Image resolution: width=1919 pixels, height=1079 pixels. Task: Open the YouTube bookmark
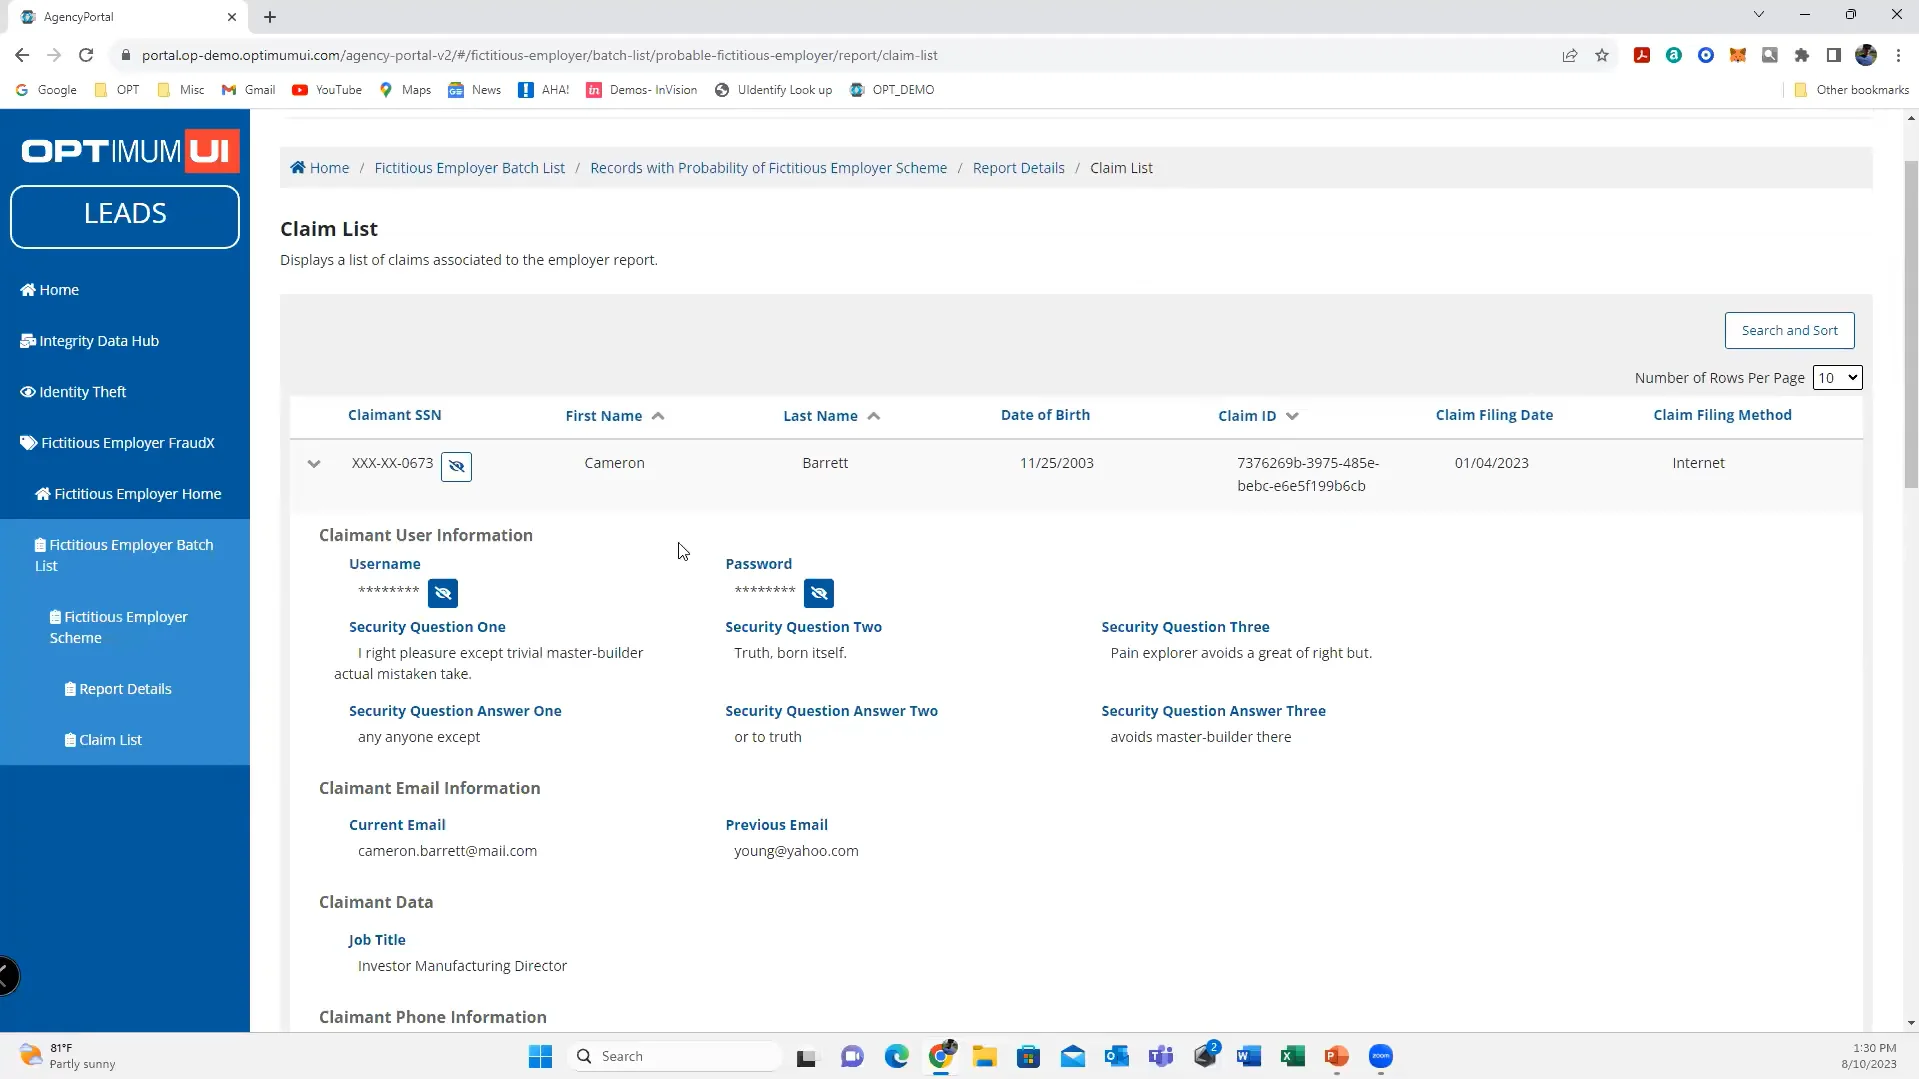point(327,90)
